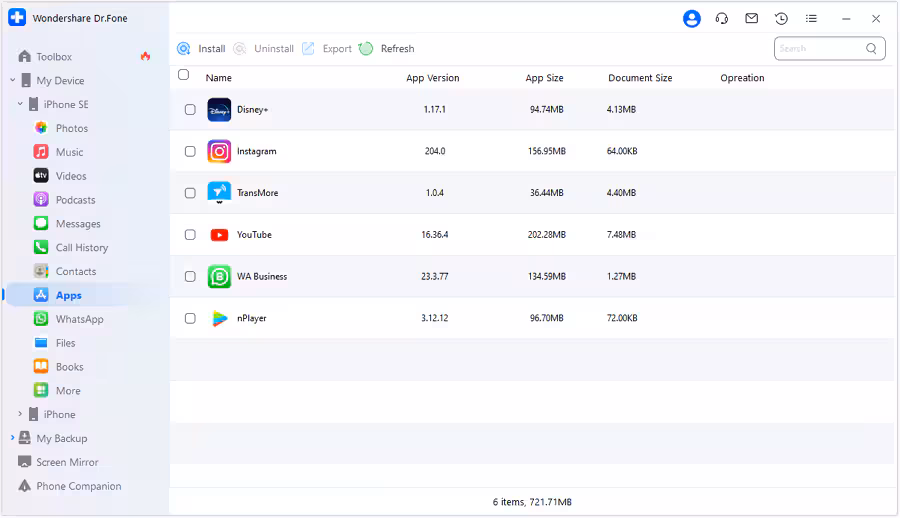Click the Call History phone icon
This screenshot has width=900, height=518.
41,248
